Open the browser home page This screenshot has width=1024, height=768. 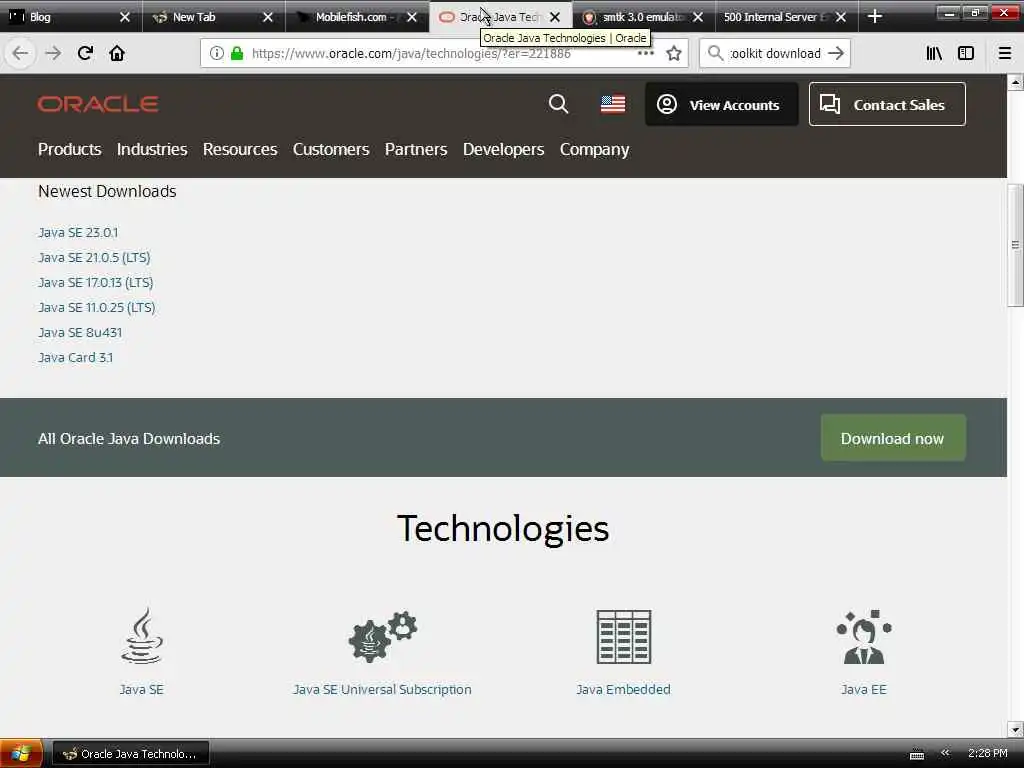(117, 53)
